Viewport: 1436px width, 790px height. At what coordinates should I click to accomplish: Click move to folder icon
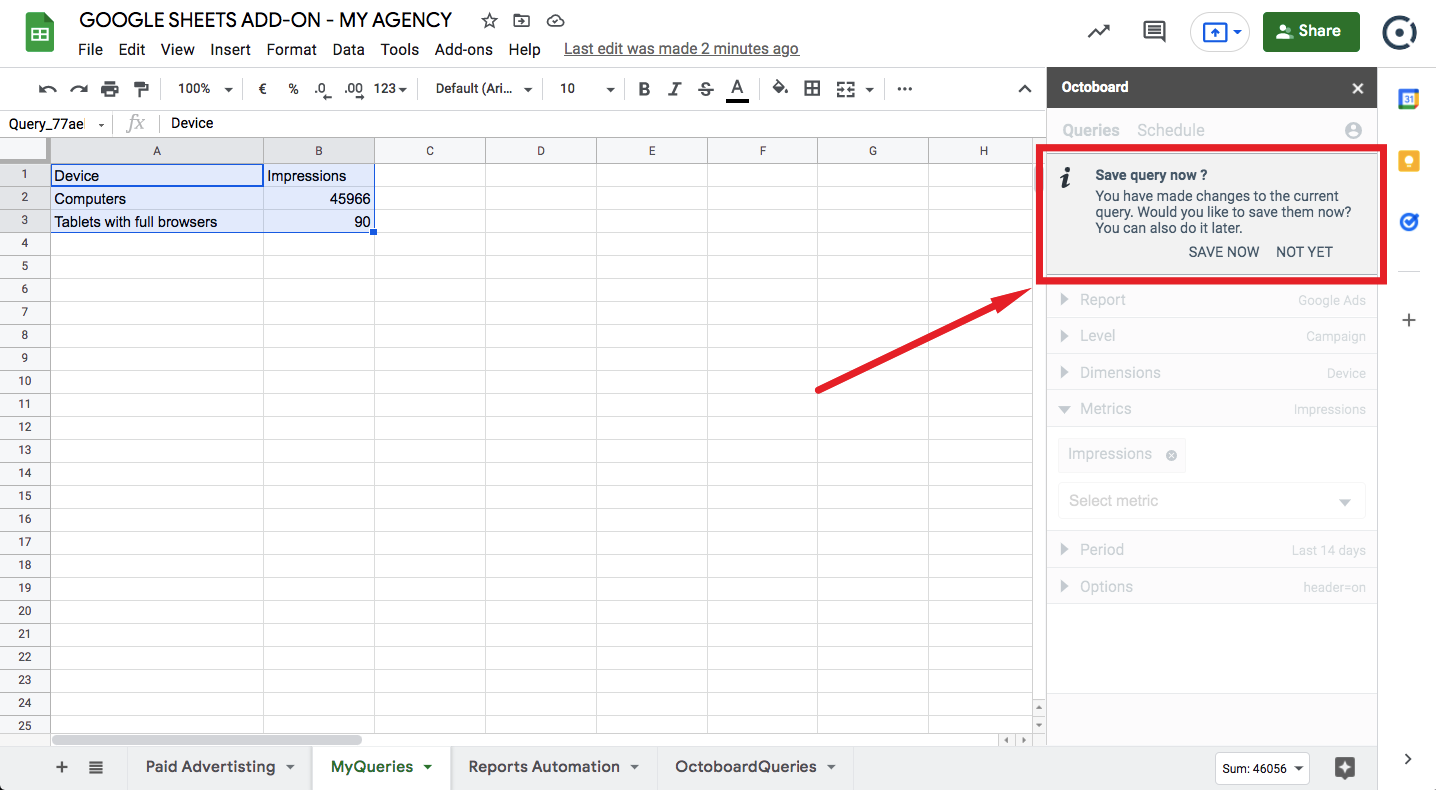(521, 21)
